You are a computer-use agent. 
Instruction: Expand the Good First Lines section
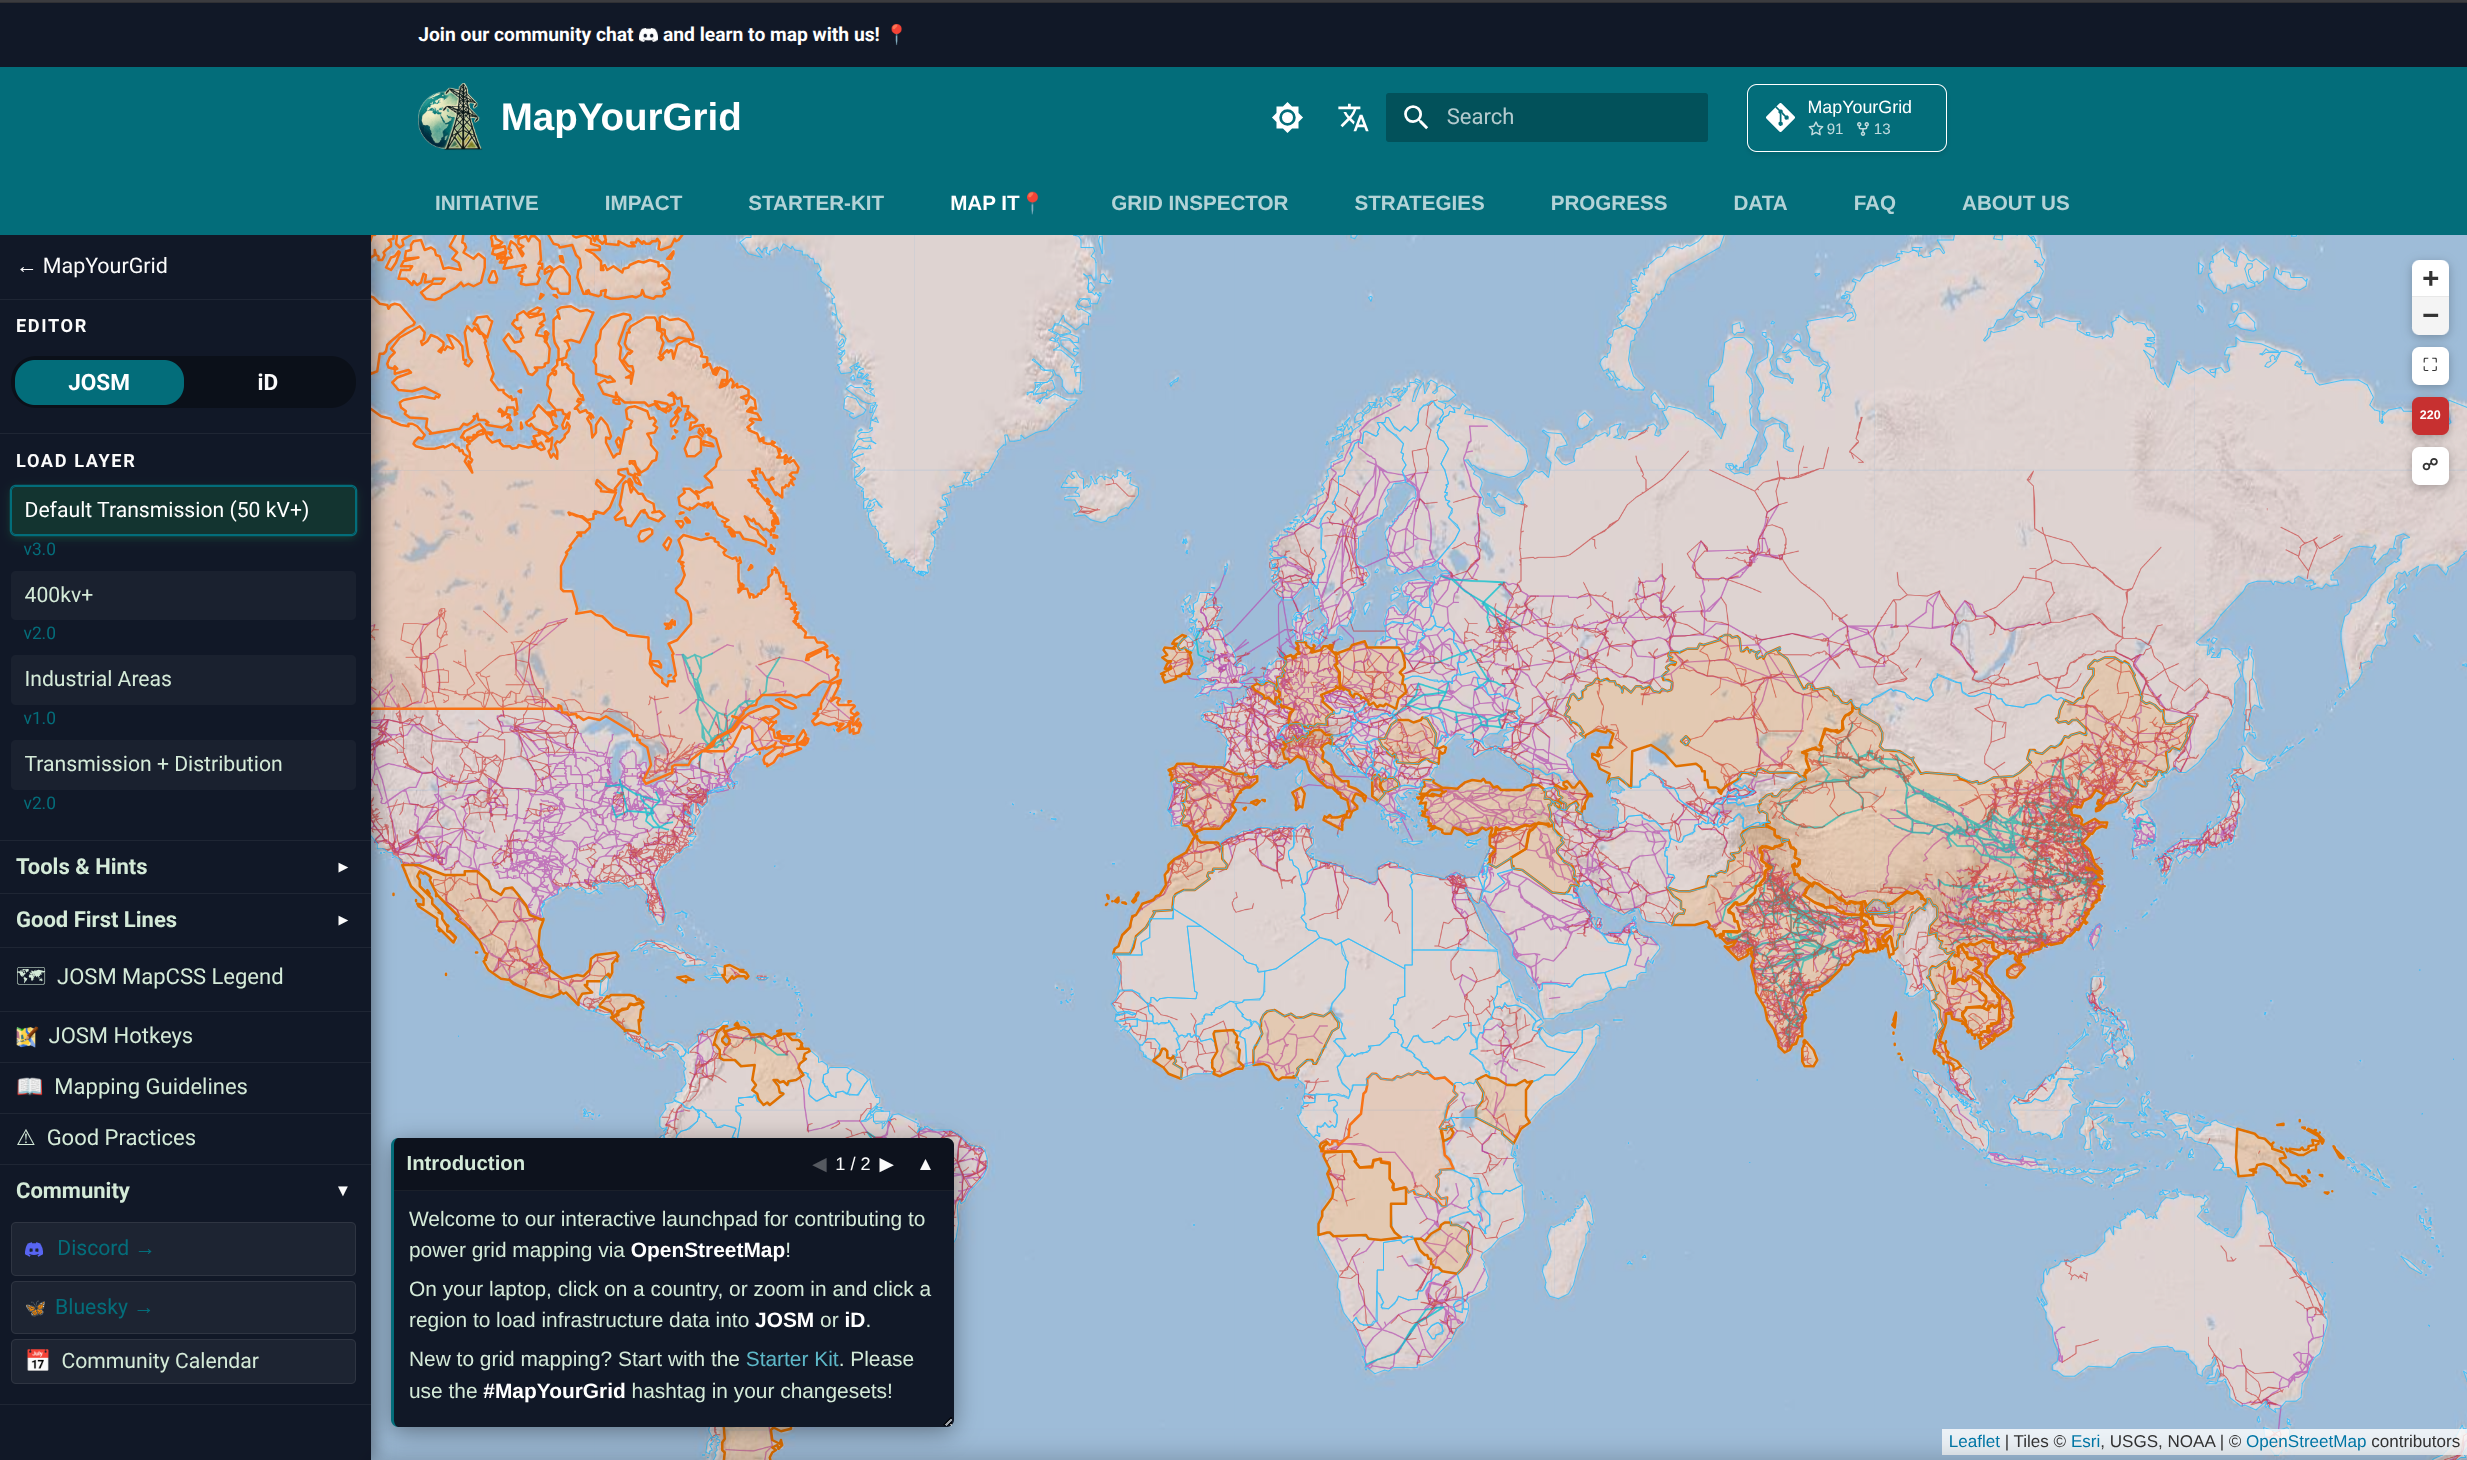point(183,920)
